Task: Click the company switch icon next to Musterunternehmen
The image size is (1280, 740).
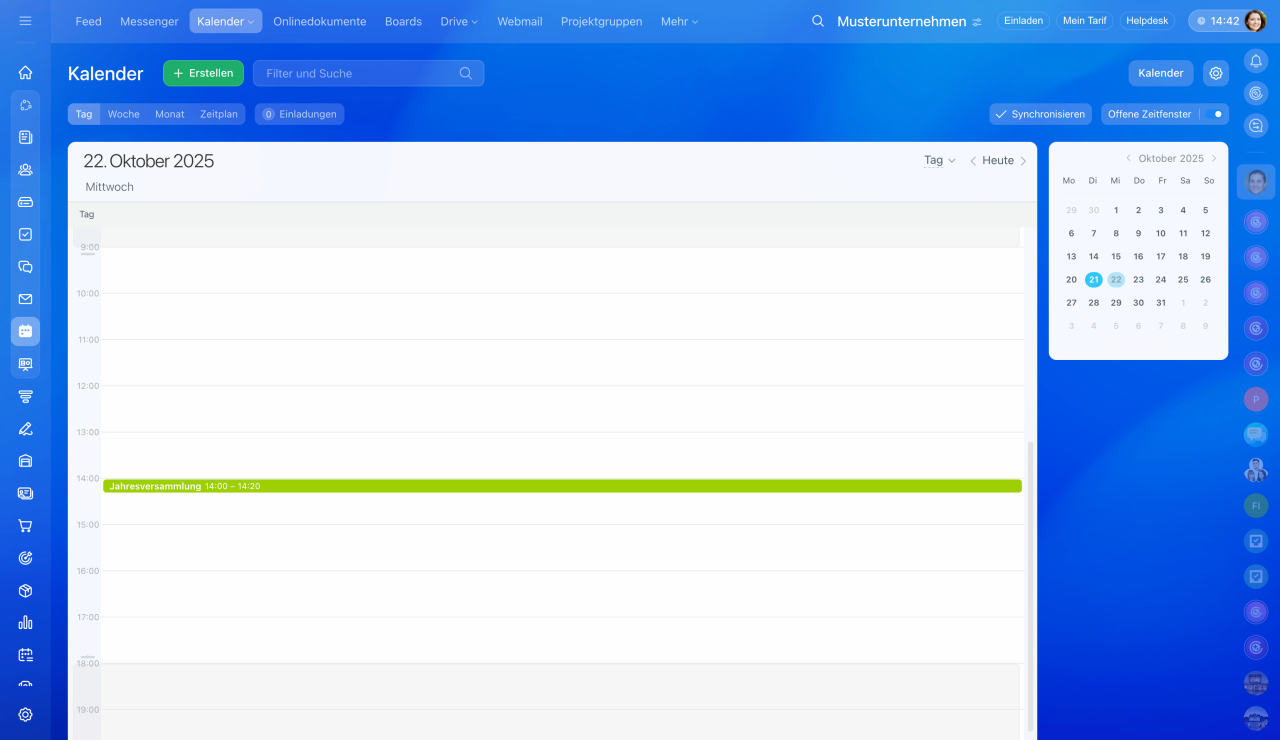Action: (x=977, y=22)
